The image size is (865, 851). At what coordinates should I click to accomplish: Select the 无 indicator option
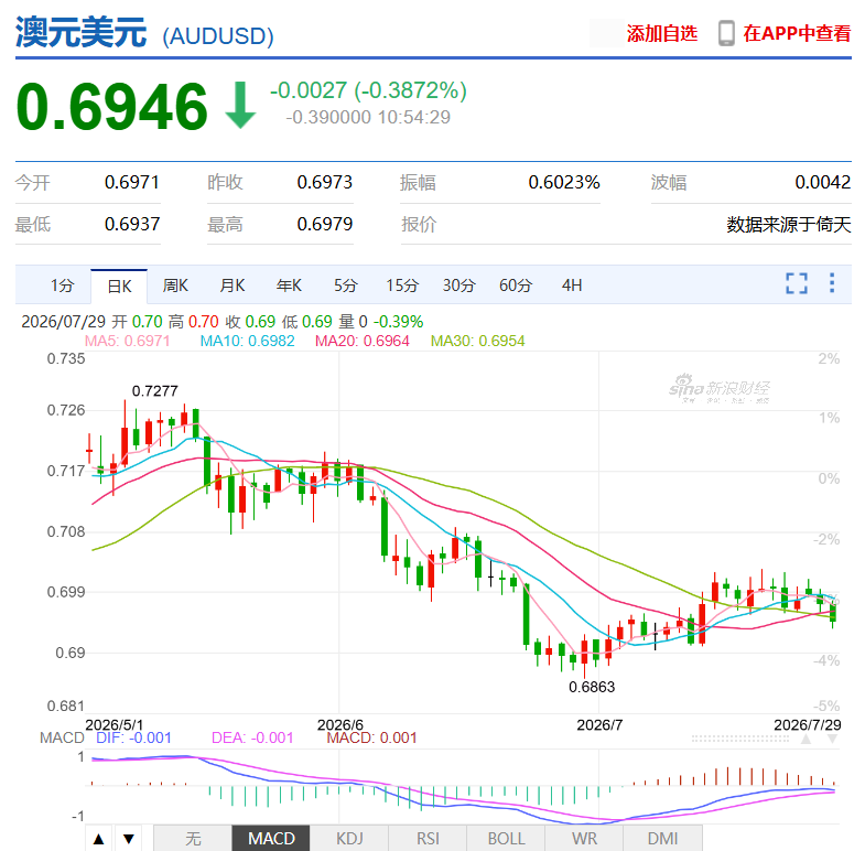pyautogui.click(x=193, y=839)
